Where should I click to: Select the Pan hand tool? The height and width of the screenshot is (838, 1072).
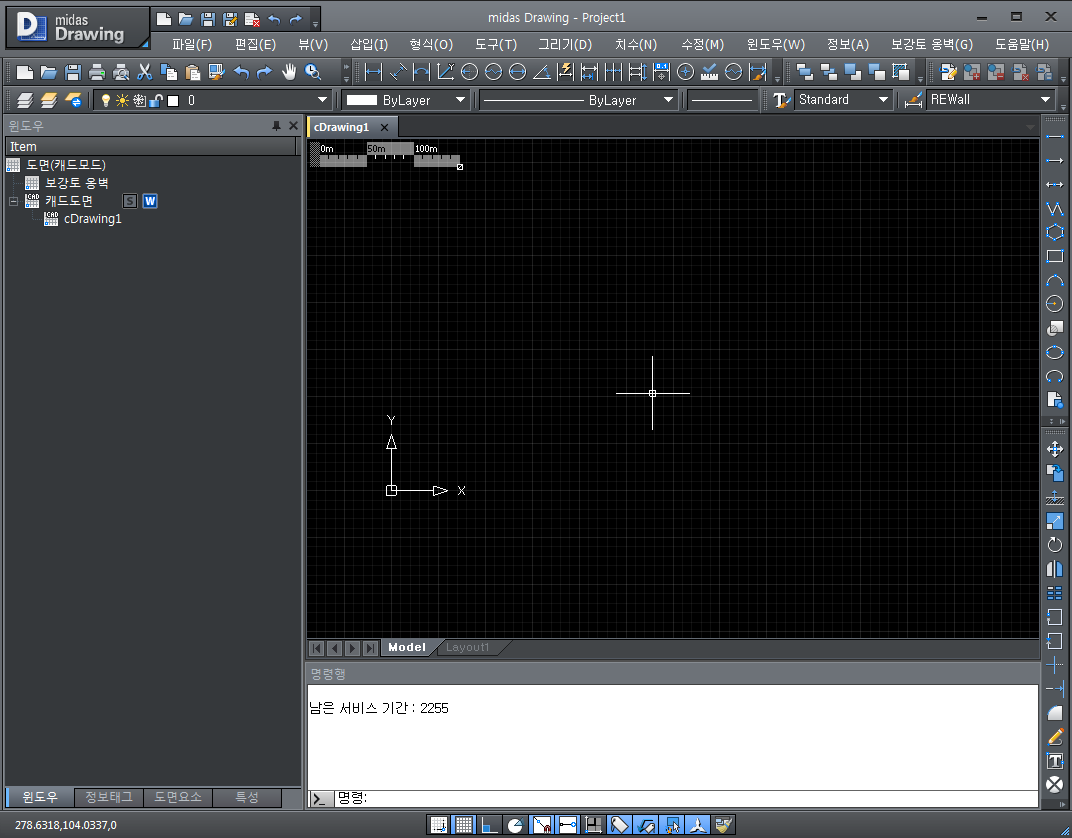coord(289,72)
